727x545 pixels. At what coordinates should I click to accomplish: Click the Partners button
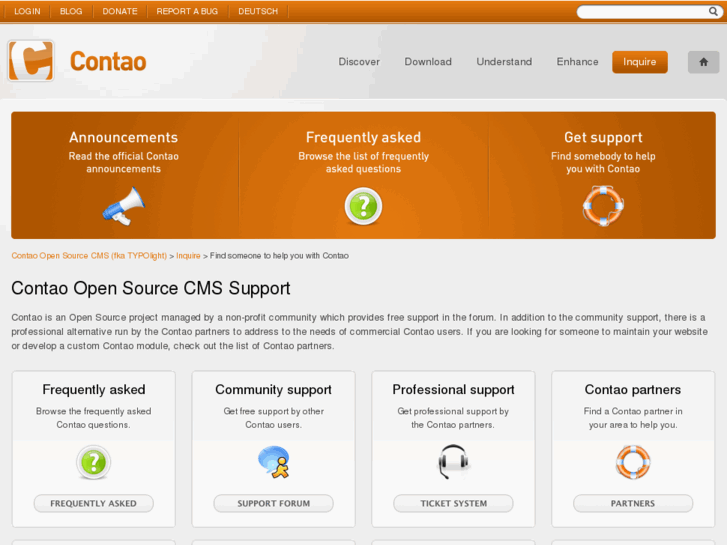click(633, 503)
